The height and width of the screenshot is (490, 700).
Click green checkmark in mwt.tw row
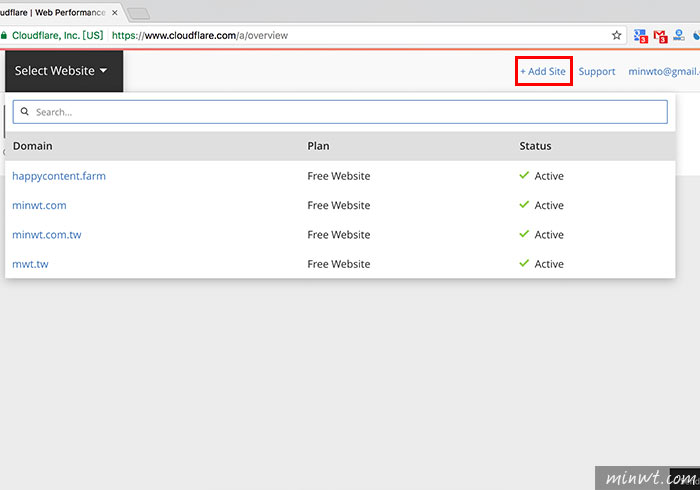pos(524,263)
